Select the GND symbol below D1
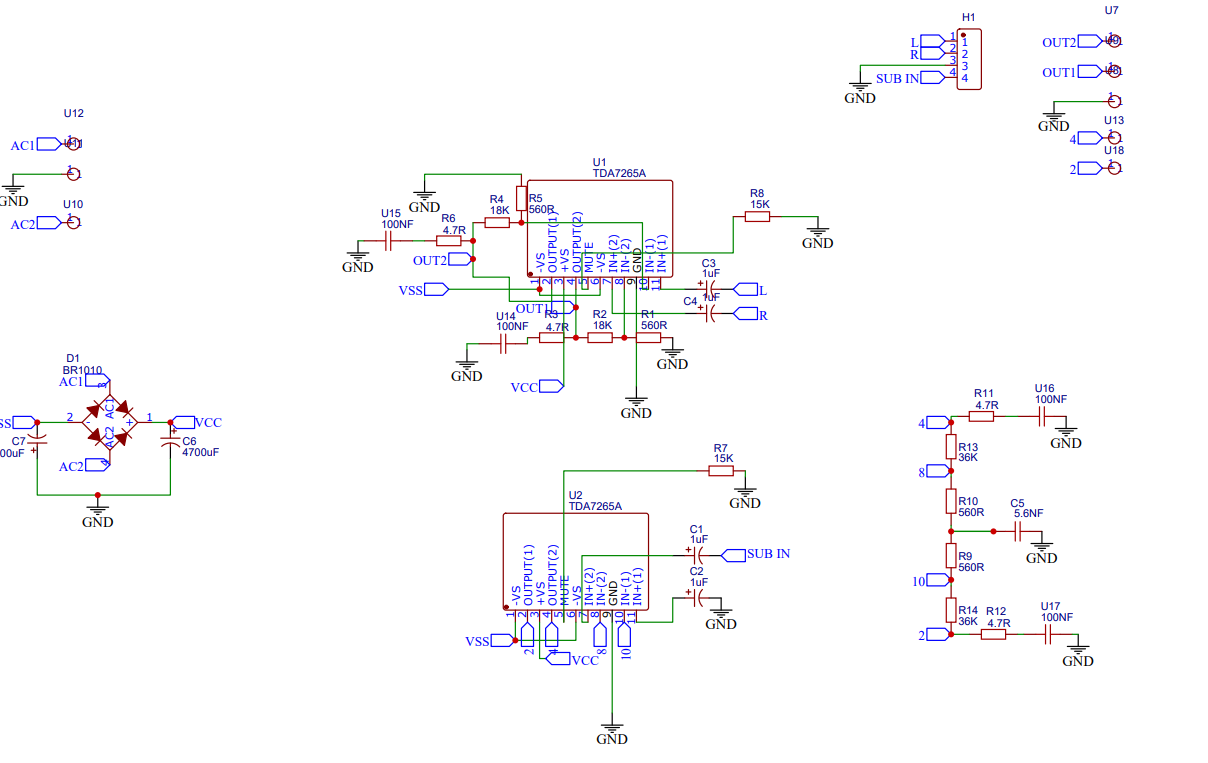This screenshot has width=1208, height=763. coord(97,510)
